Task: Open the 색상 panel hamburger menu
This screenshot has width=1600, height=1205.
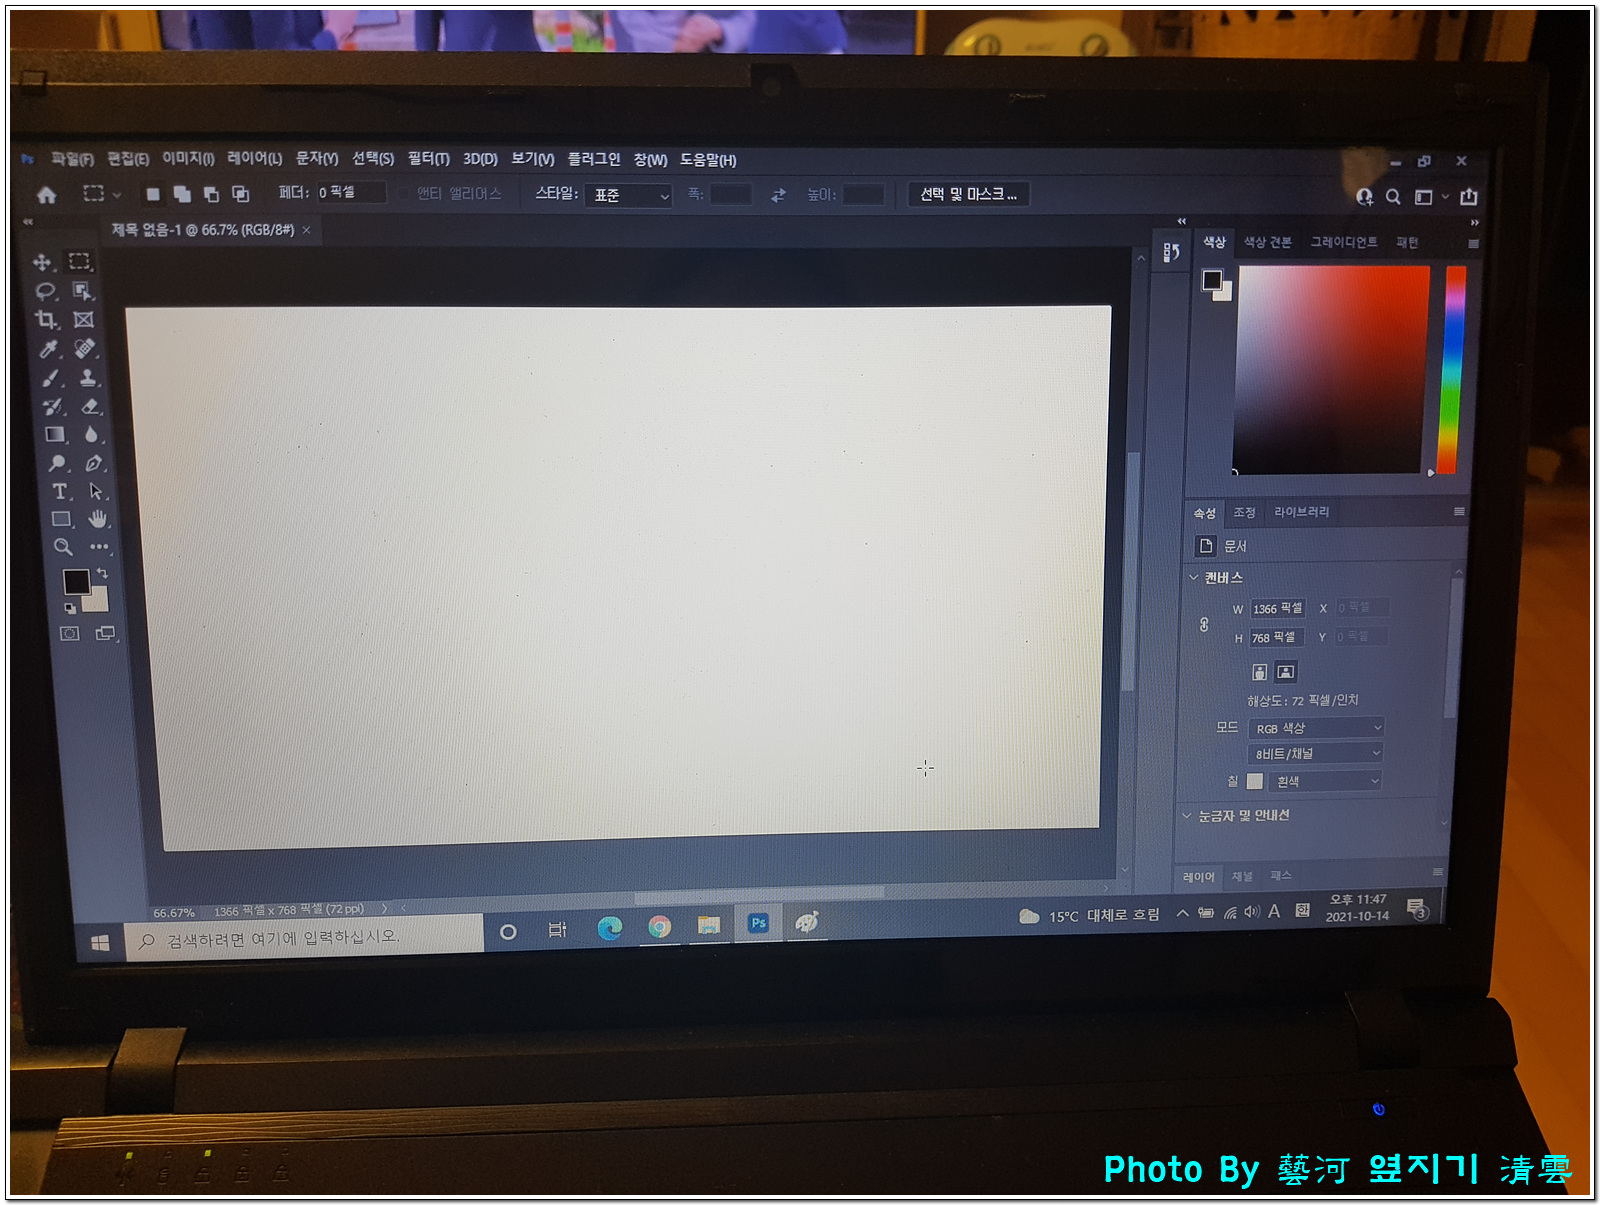Action: (x=1473, y=243)
